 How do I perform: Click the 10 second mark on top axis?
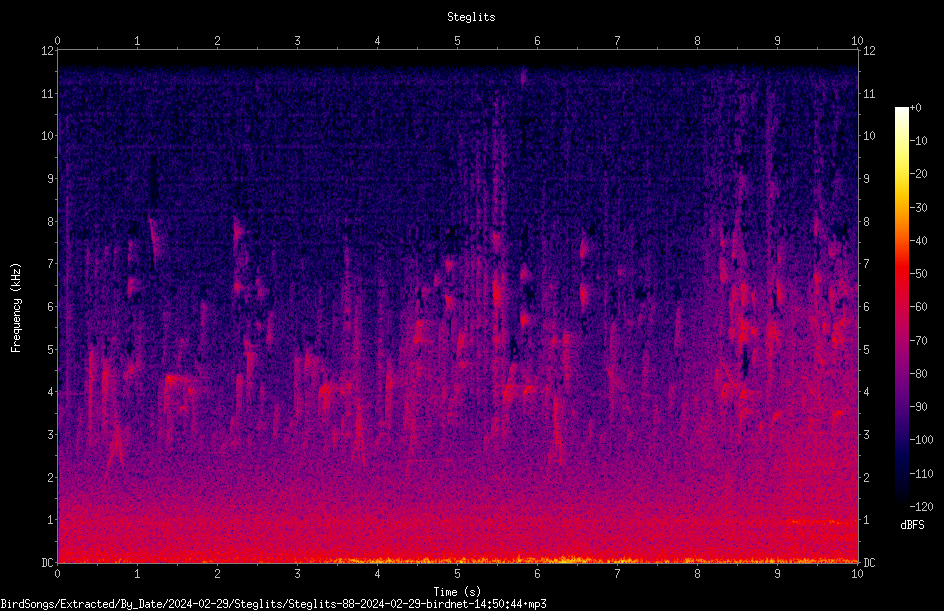[x=857, y=41]
